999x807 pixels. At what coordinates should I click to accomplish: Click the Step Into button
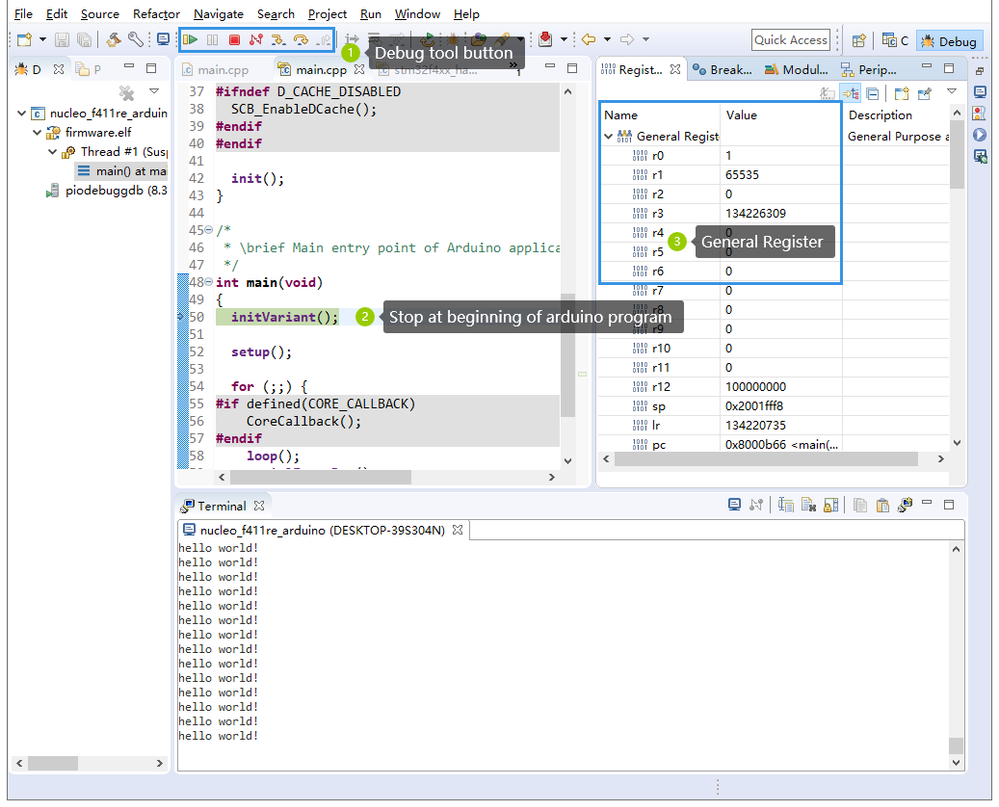(278, 39)
